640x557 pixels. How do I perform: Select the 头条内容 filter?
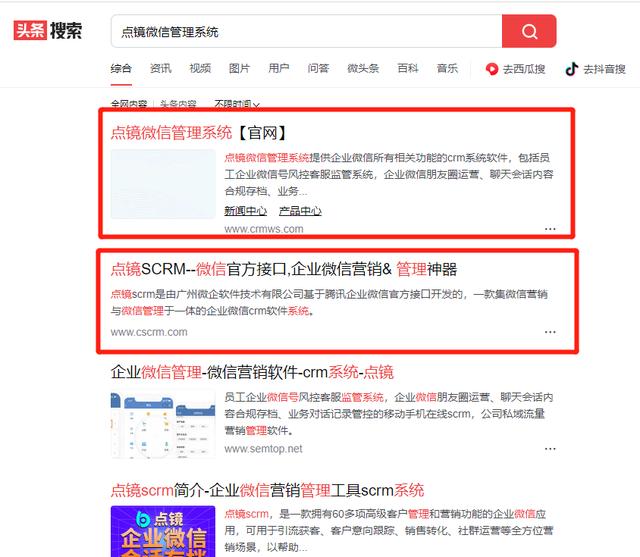178,104
